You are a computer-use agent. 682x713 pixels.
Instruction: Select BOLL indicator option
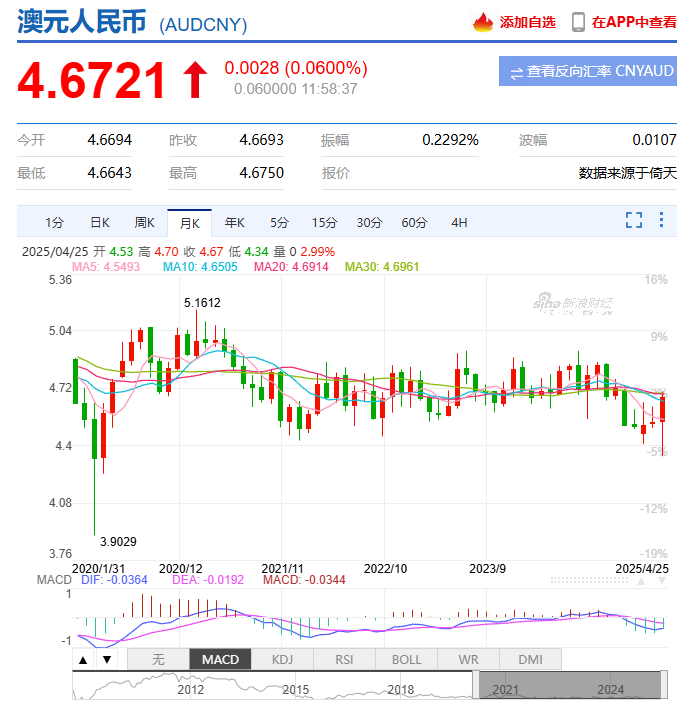pos(406,660)
